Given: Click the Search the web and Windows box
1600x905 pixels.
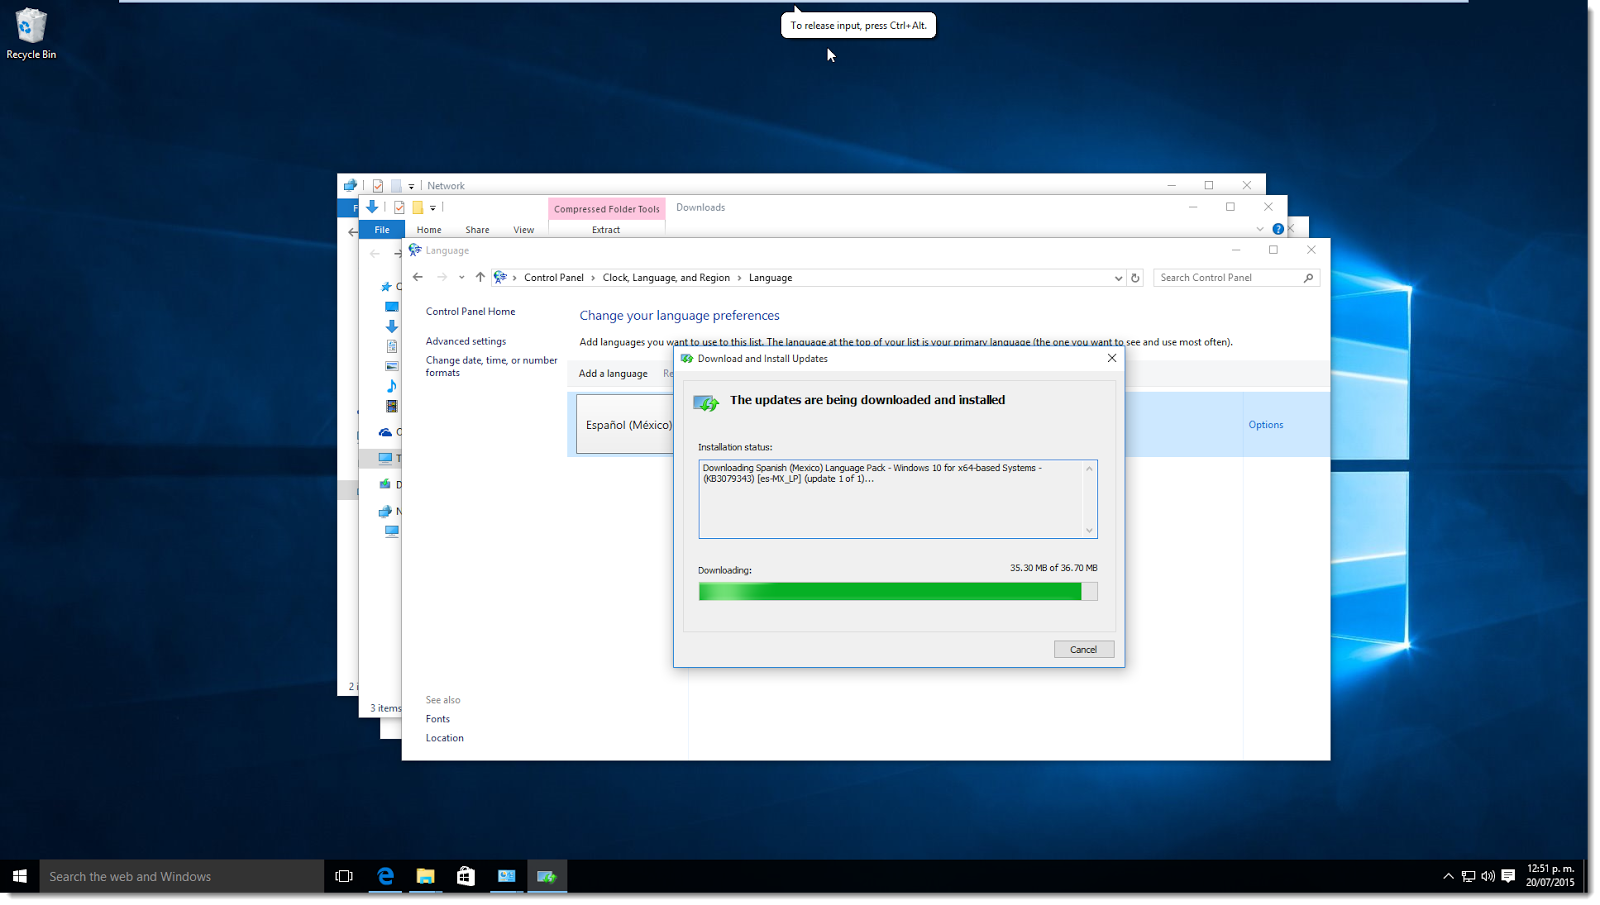Looking at the screenshot, I should (x=182, y=876).
